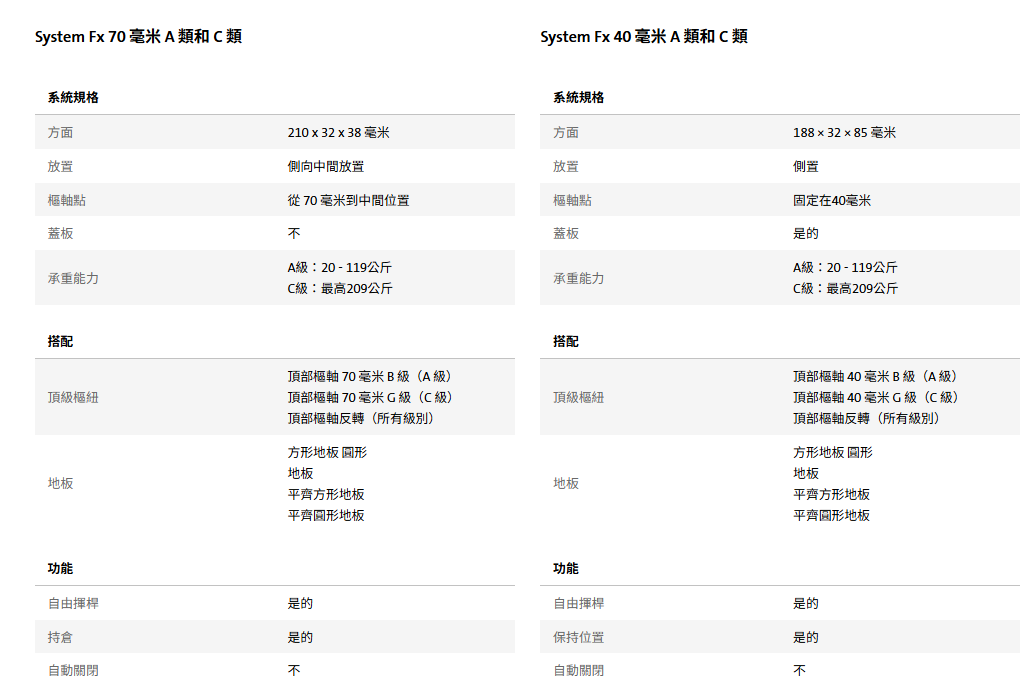Click "平齊方形地板" in the Fx 40 table
This screenshot has width=1031, height=698.
(x=831, y=495)
